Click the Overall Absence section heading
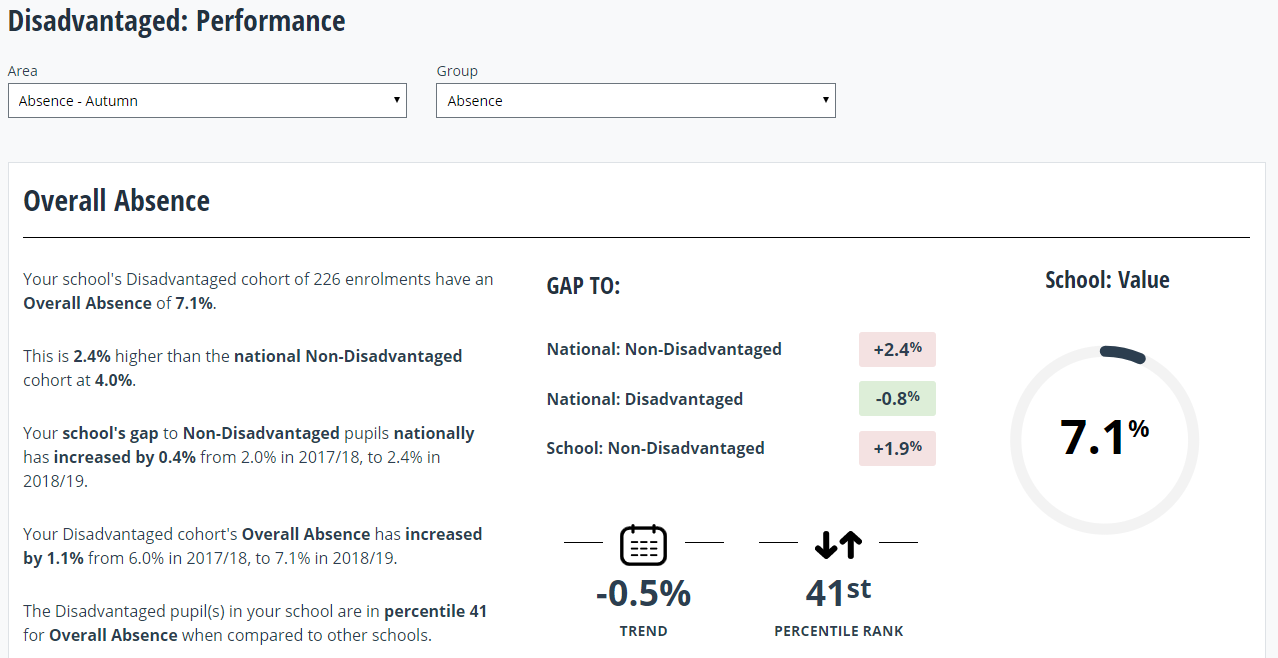This screenshot has height=658, width=1278. pos(116,201)
